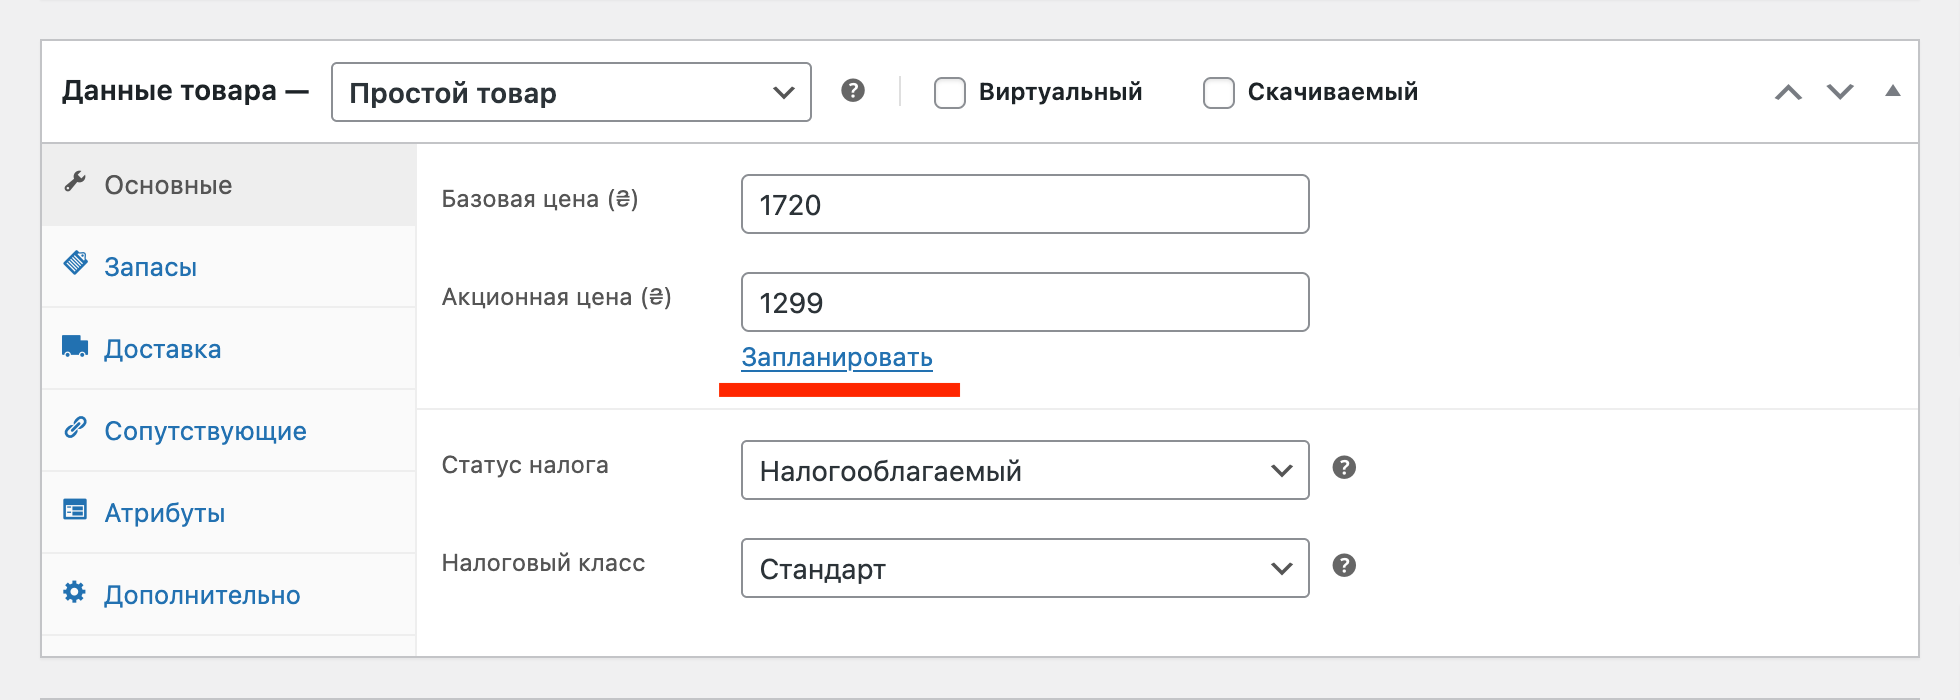1960x700 pixels.
Task: Click help icon next to Налоговый класс
Action: click(x=1344, y=566)
